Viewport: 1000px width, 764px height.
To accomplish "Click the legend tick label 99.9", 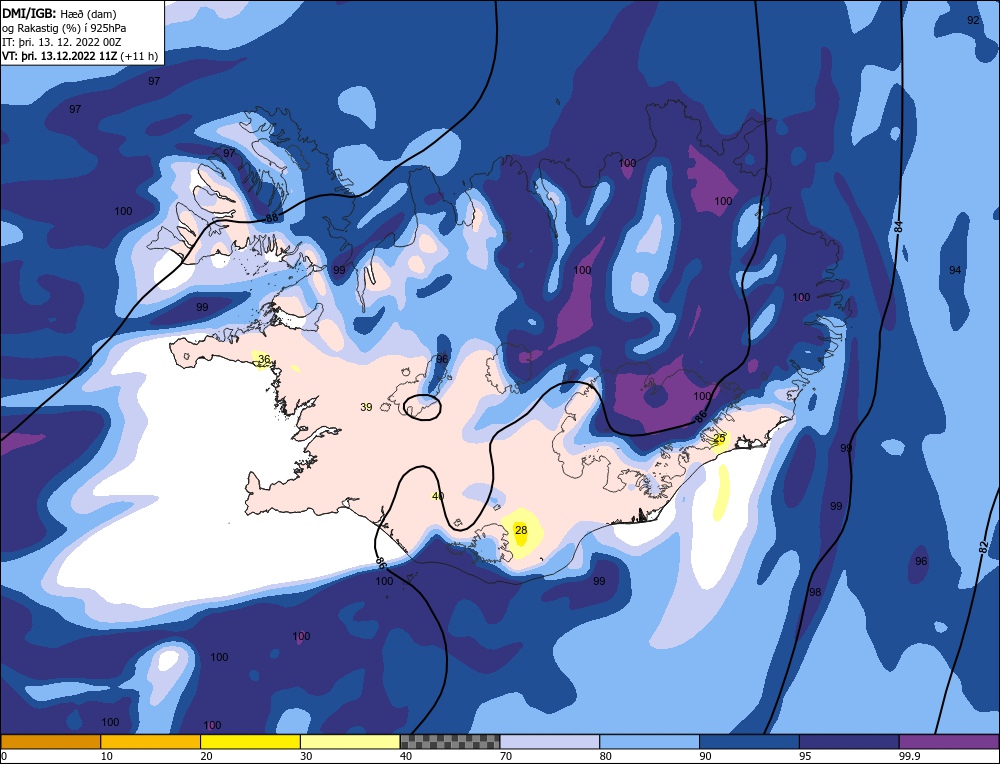I will tap(908, 756).
